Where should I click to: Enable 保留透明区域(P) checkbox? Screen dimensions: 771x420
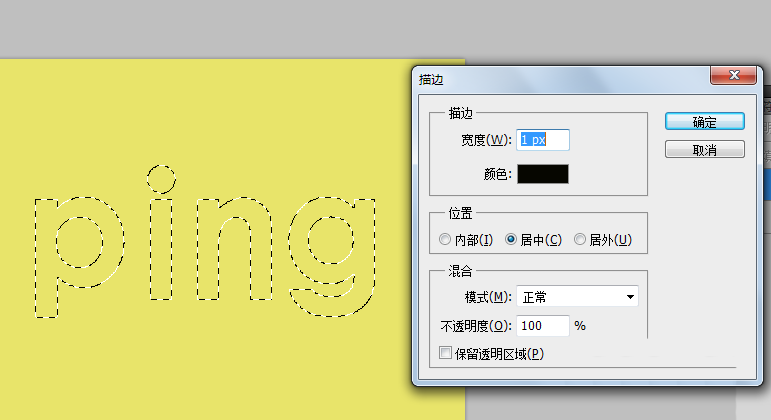click(445, 353)
